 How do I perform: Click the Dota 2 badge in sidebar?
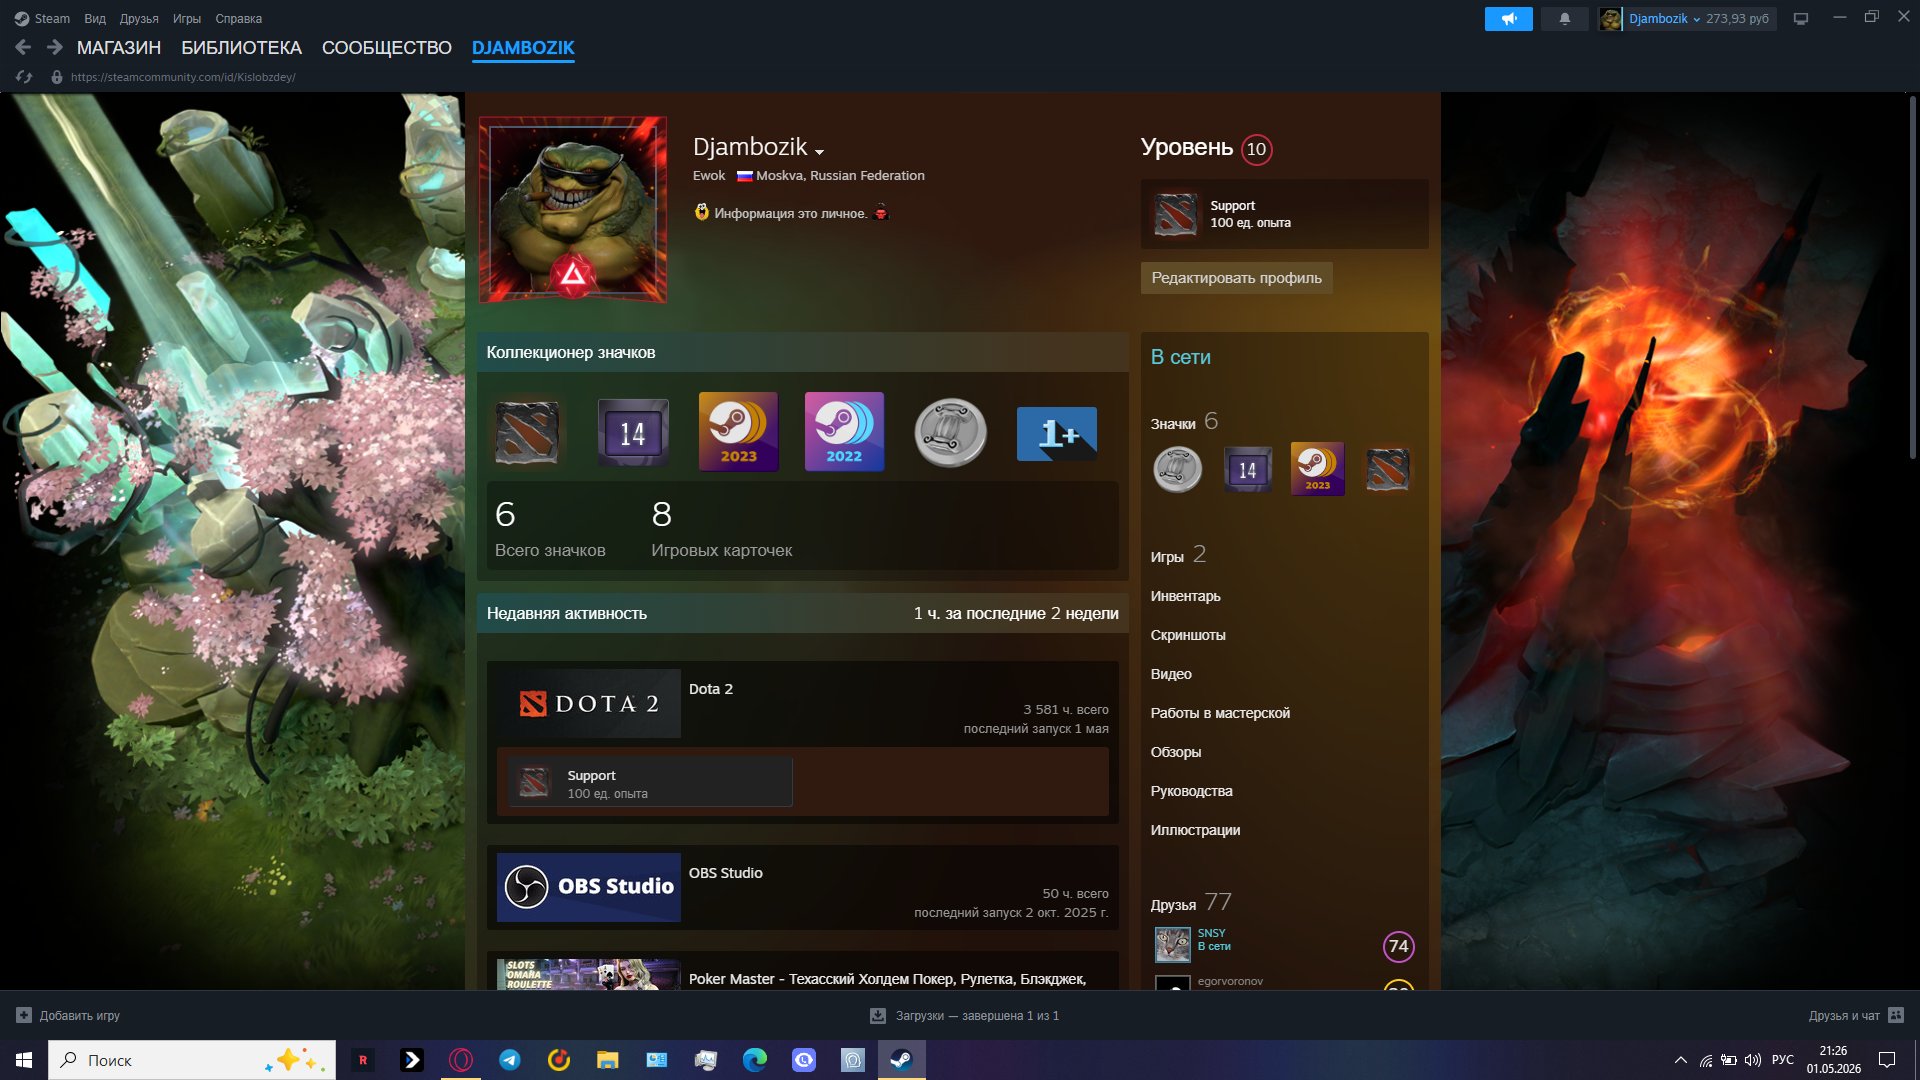[1387, 469]
